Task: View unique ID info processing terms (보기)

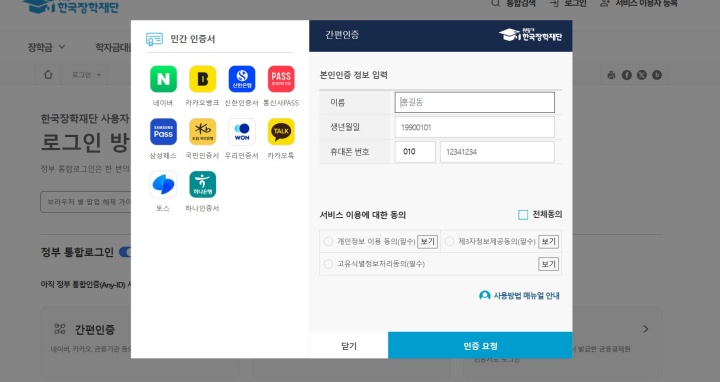Action: click(549, 264)
